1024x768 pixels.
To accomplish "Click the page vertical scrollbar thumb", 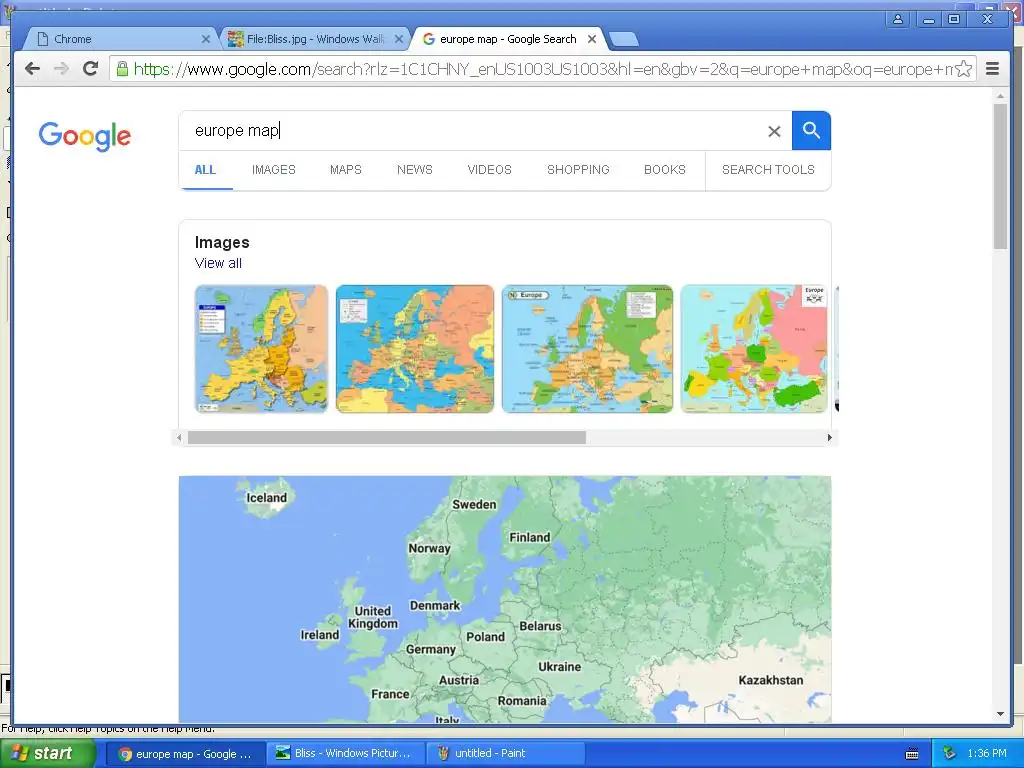I will point(1000,176).
